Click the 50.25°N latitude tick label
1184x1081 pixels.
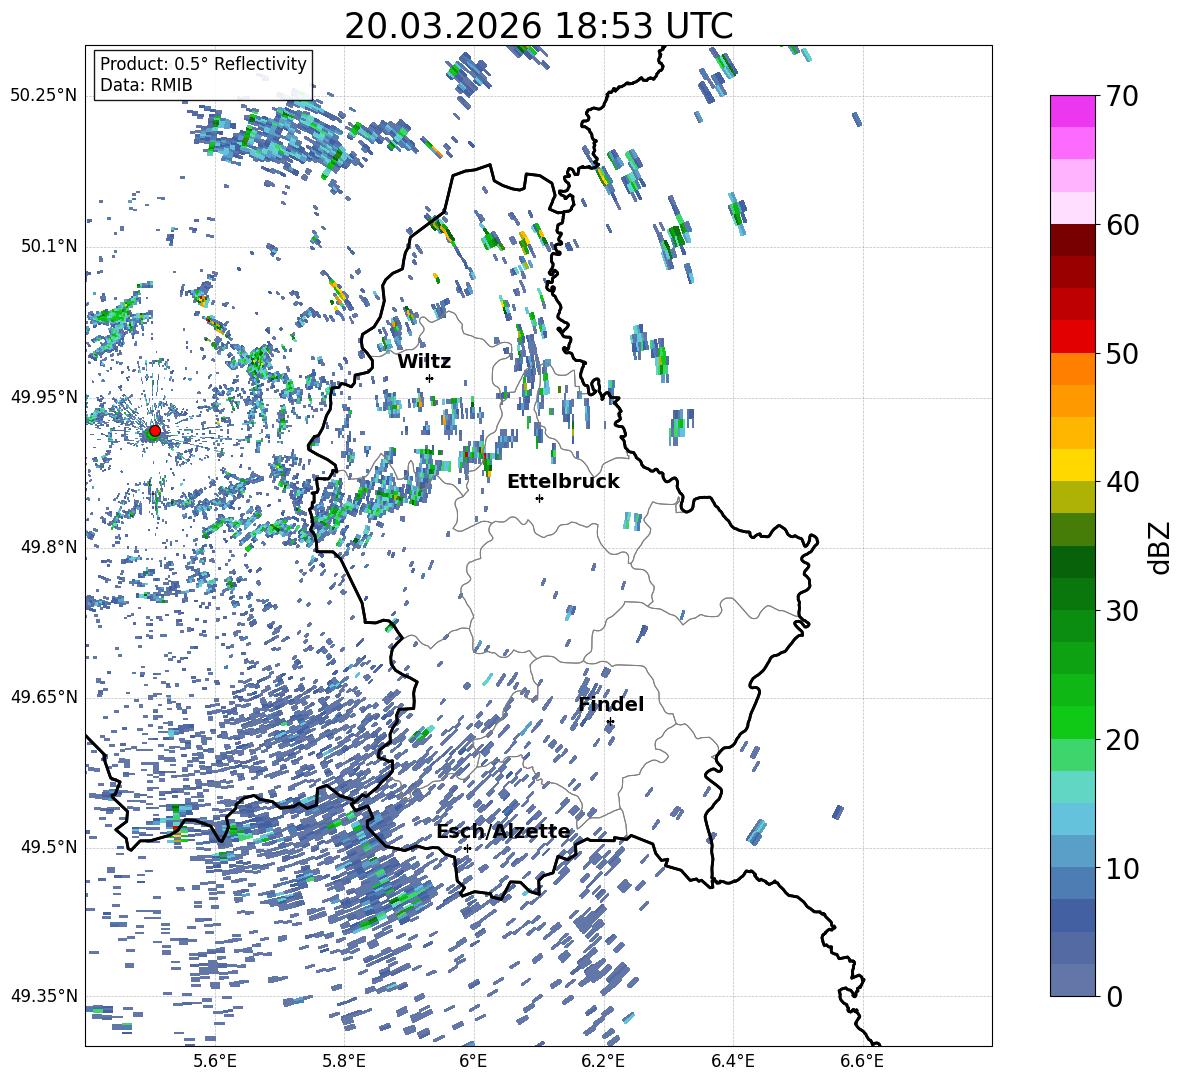point(43,96)
